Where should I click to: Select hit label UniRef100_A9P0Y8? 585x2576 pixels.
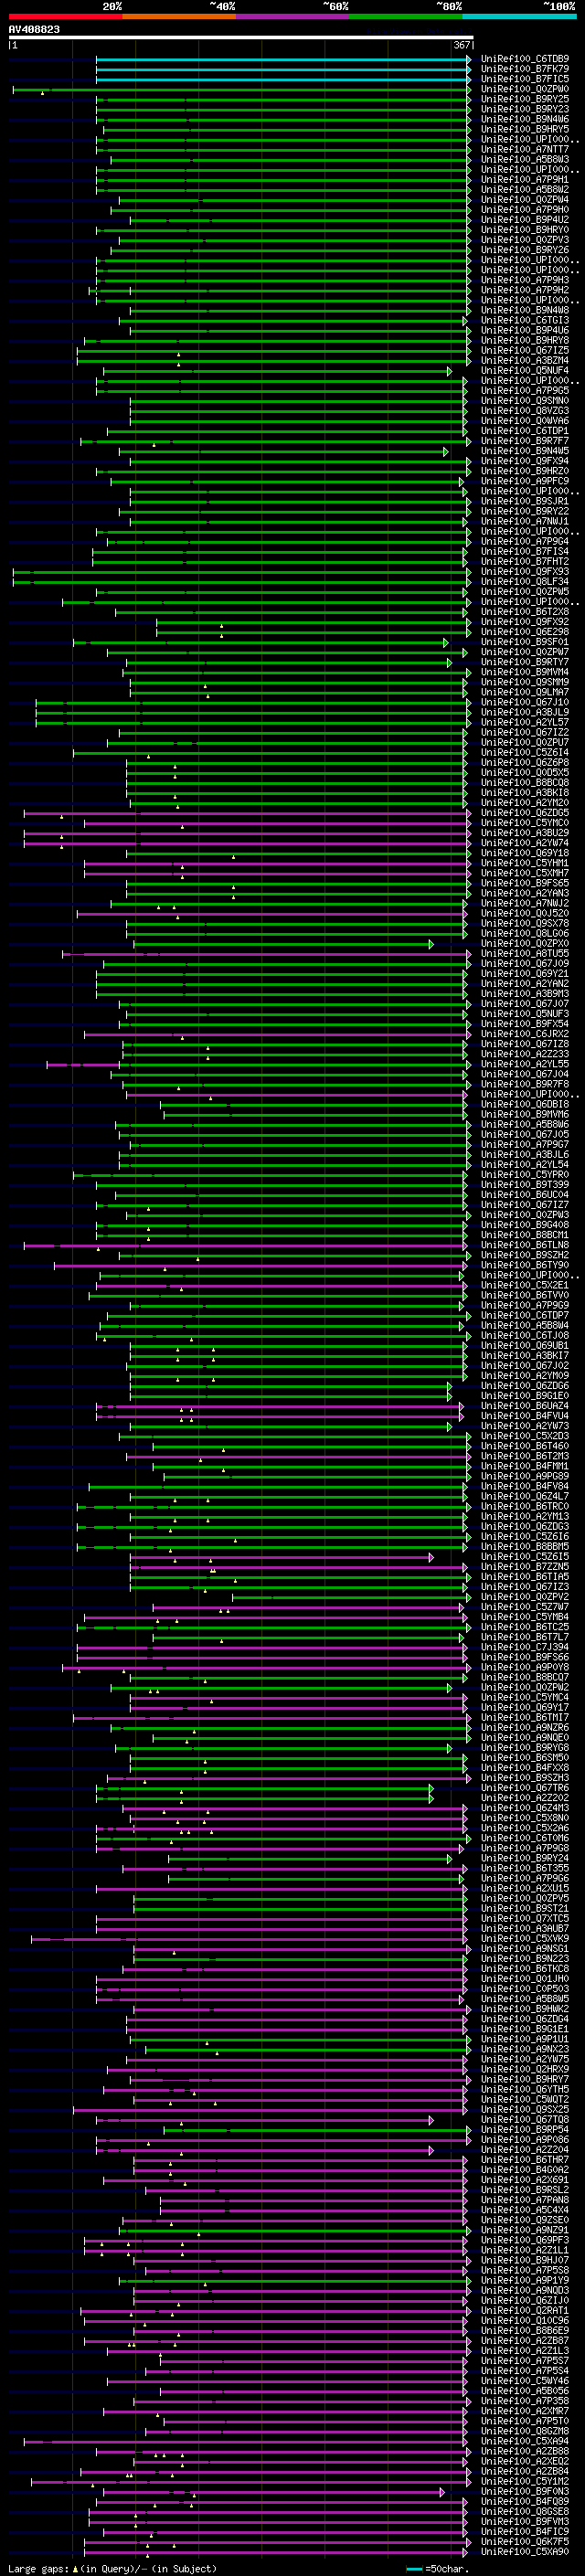(525, 1667)
